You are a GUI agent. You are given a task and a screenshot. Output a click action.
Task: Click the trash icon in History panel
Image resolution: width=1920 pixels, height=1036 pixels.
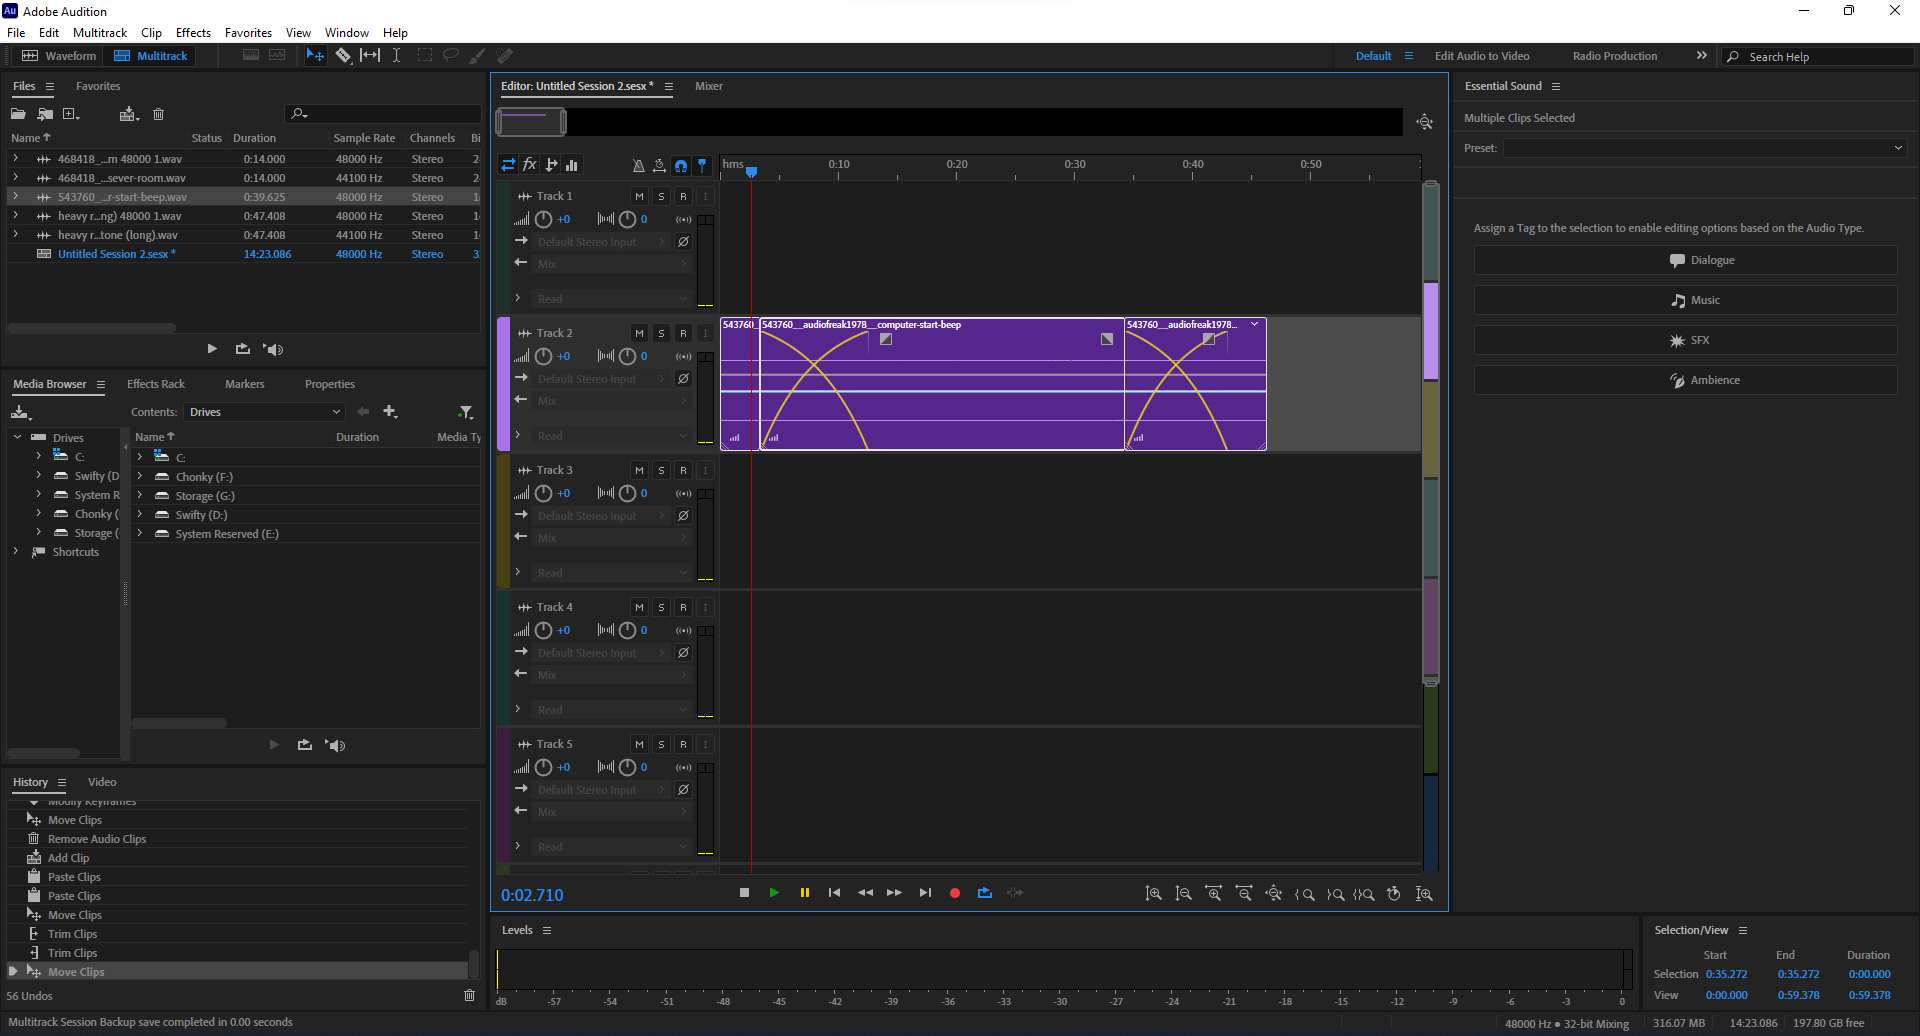click(469, 995)
